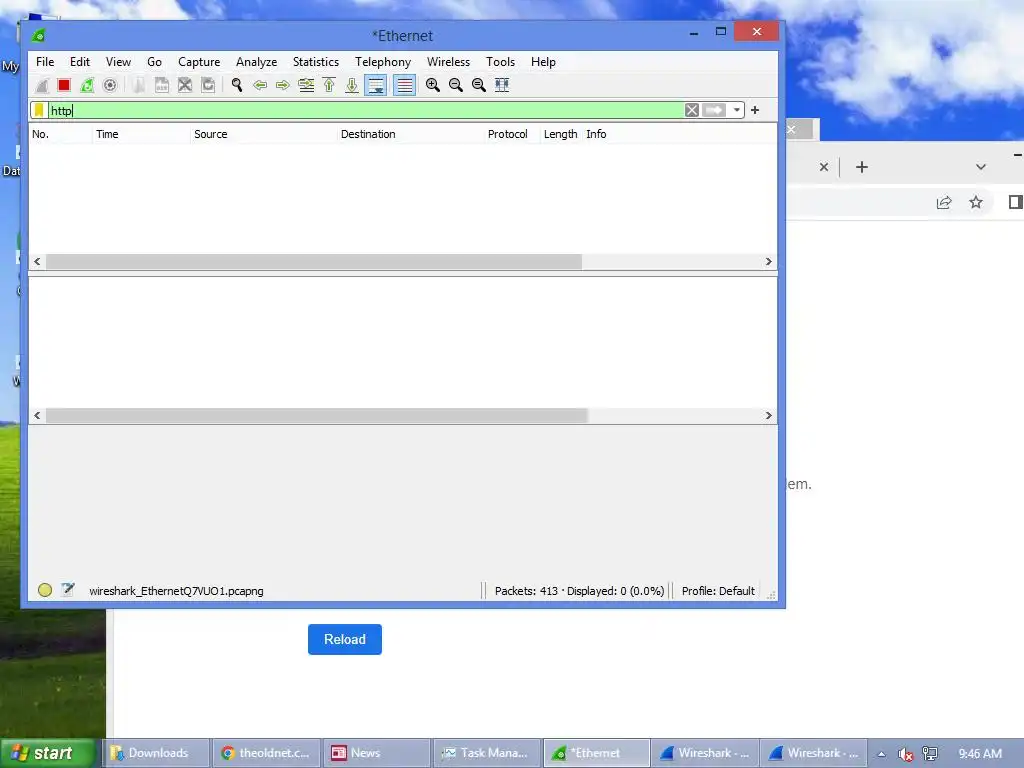The image size is (1024, 768).
Task: Click the save capture file icon
Action: (x=161, y=85)
